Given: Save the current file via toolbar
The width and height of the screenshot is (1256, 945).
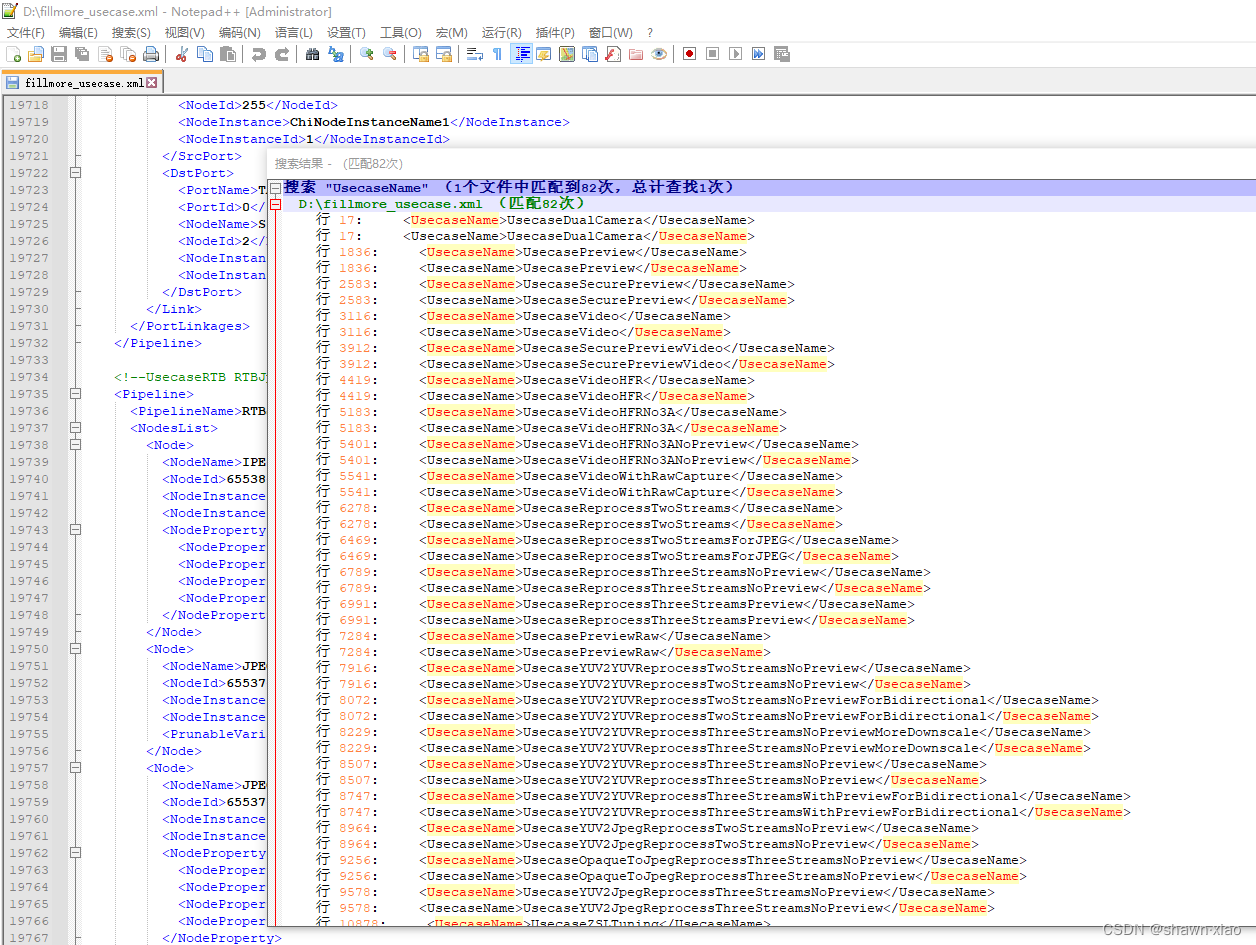Looking at the screenshot, I should [59, 54].
